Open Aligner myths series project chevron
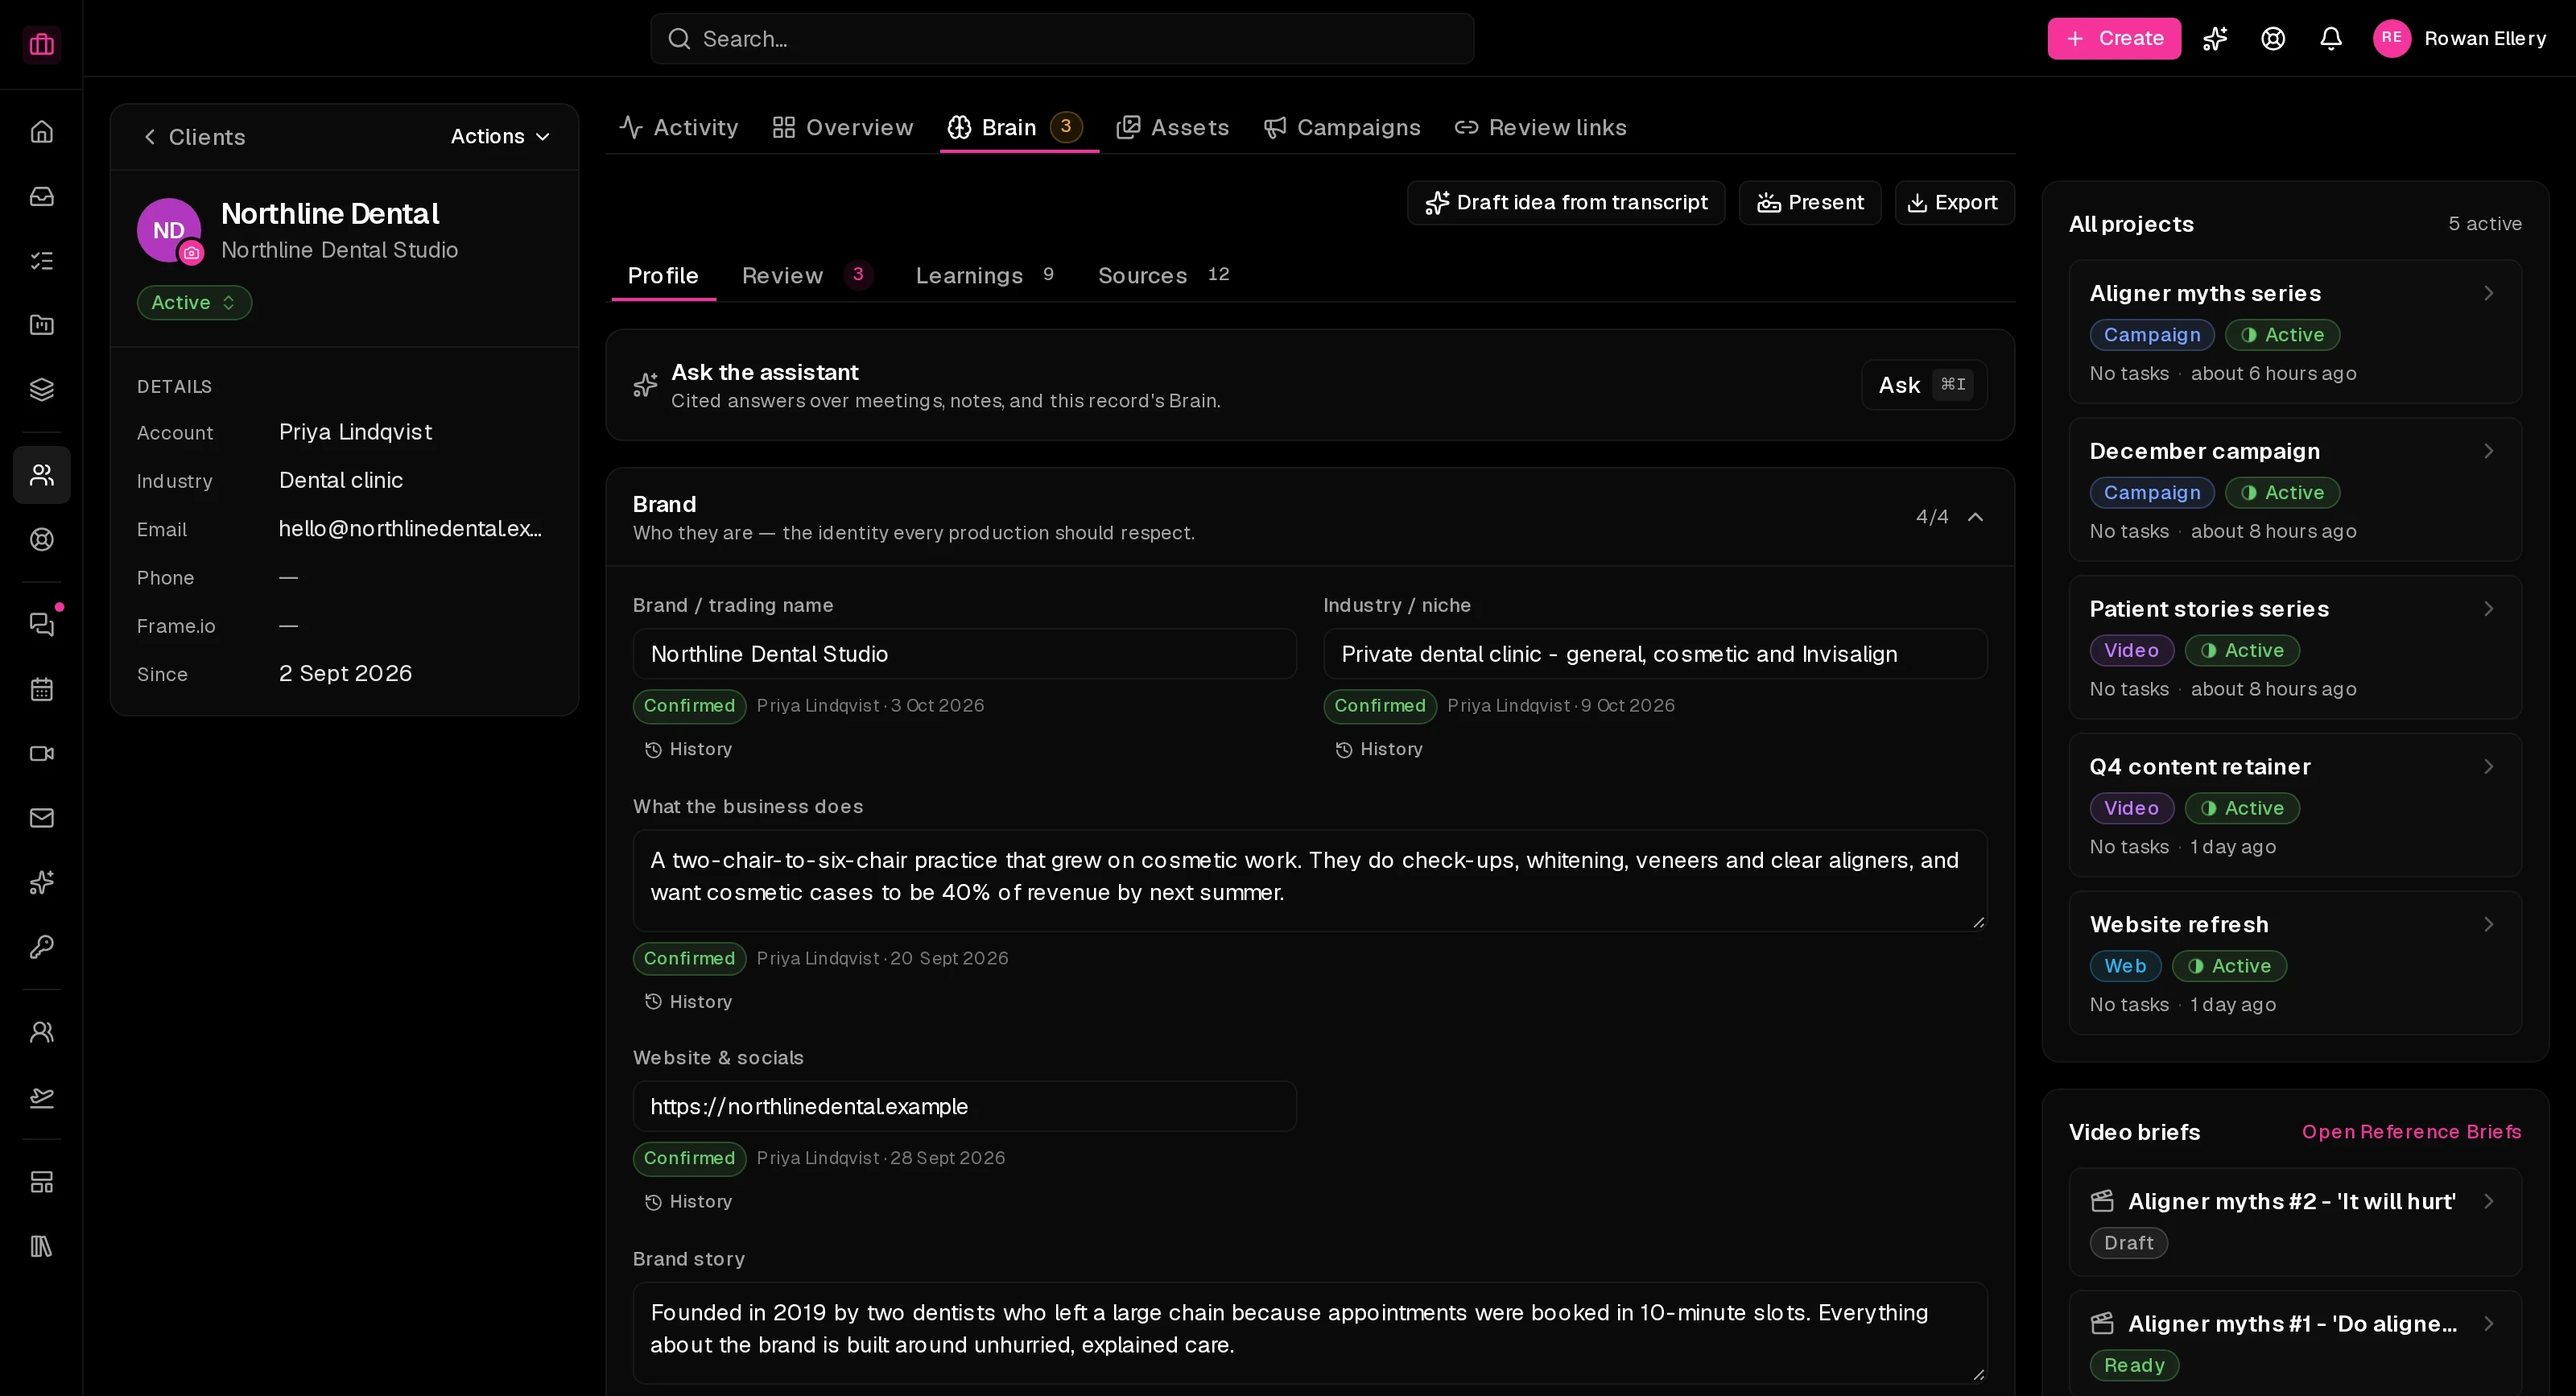The height and width of the screenshot is (1396, 2576). point(2488,293)
